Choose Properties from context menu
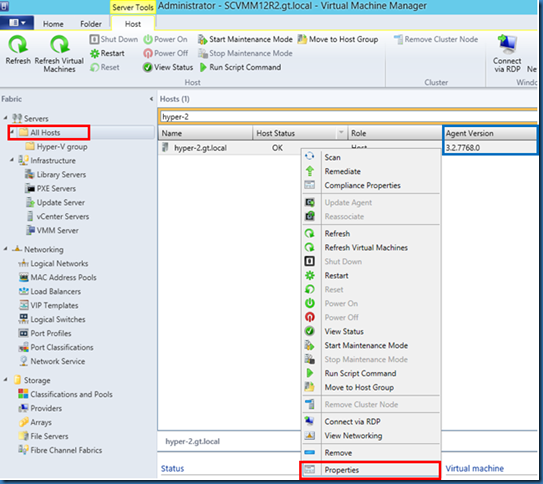543x484 pixels. [371, 470]
